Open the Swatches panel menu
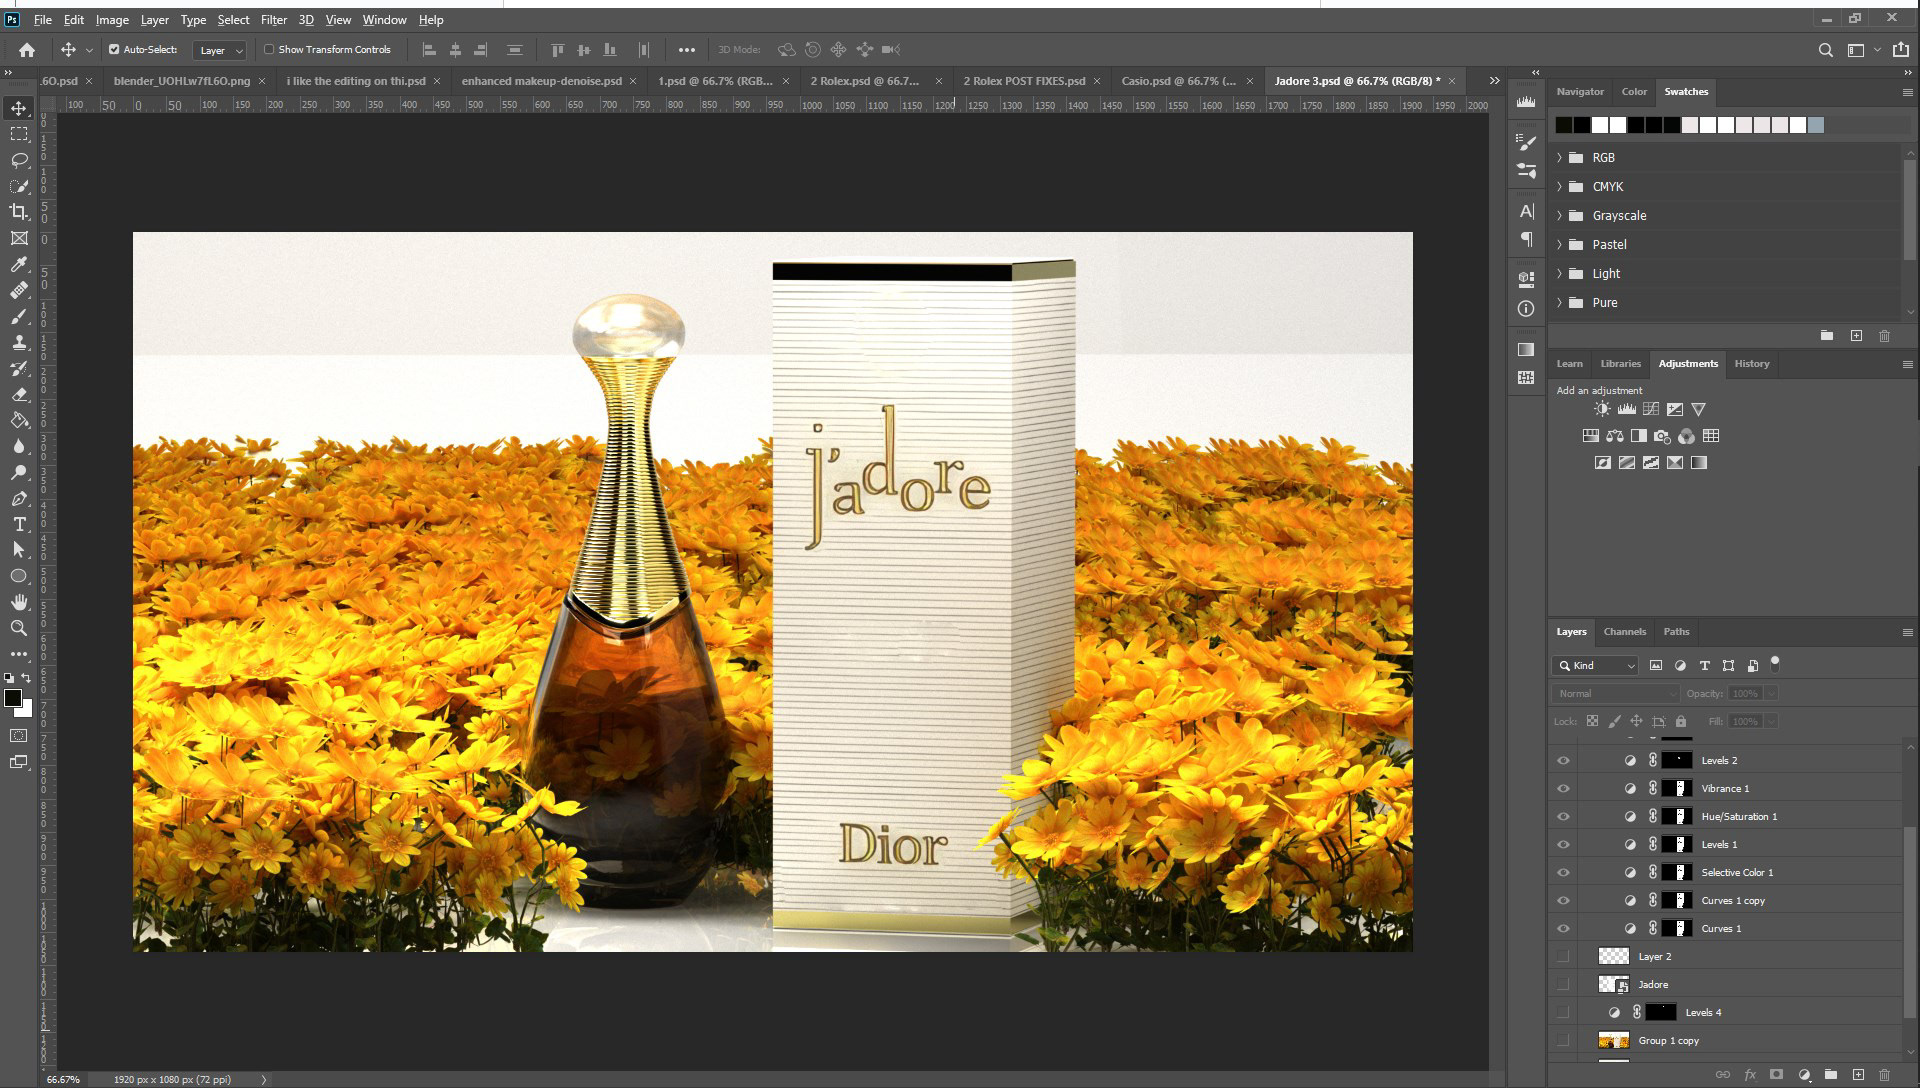The image size is (1920, 1088). tap(1907, 92)
